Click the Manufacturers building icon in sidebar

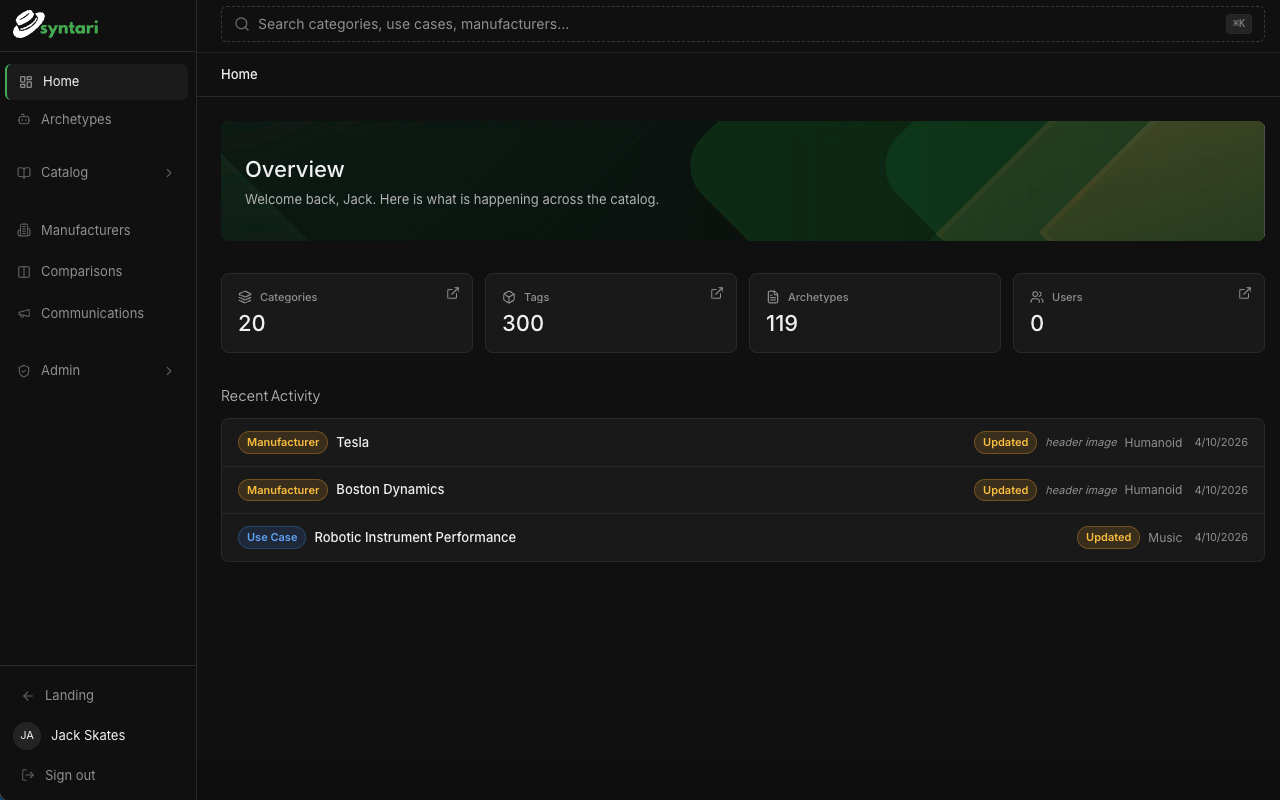pos(24,230)
